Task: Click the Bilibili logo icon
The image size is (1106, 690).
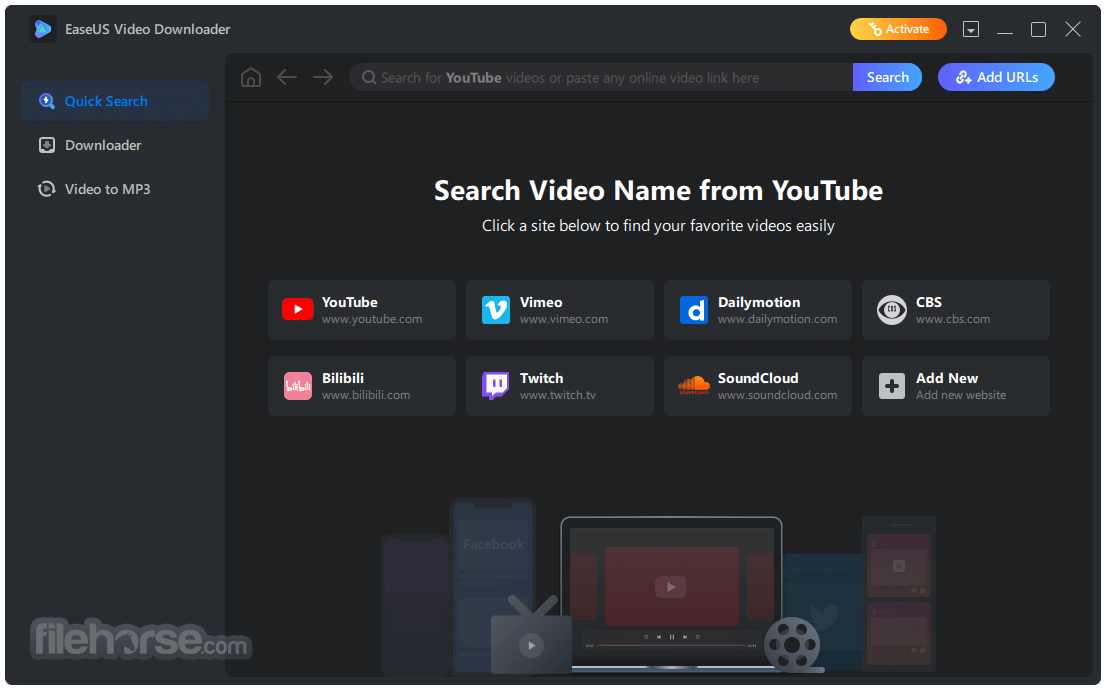Action: pos(298,386)
